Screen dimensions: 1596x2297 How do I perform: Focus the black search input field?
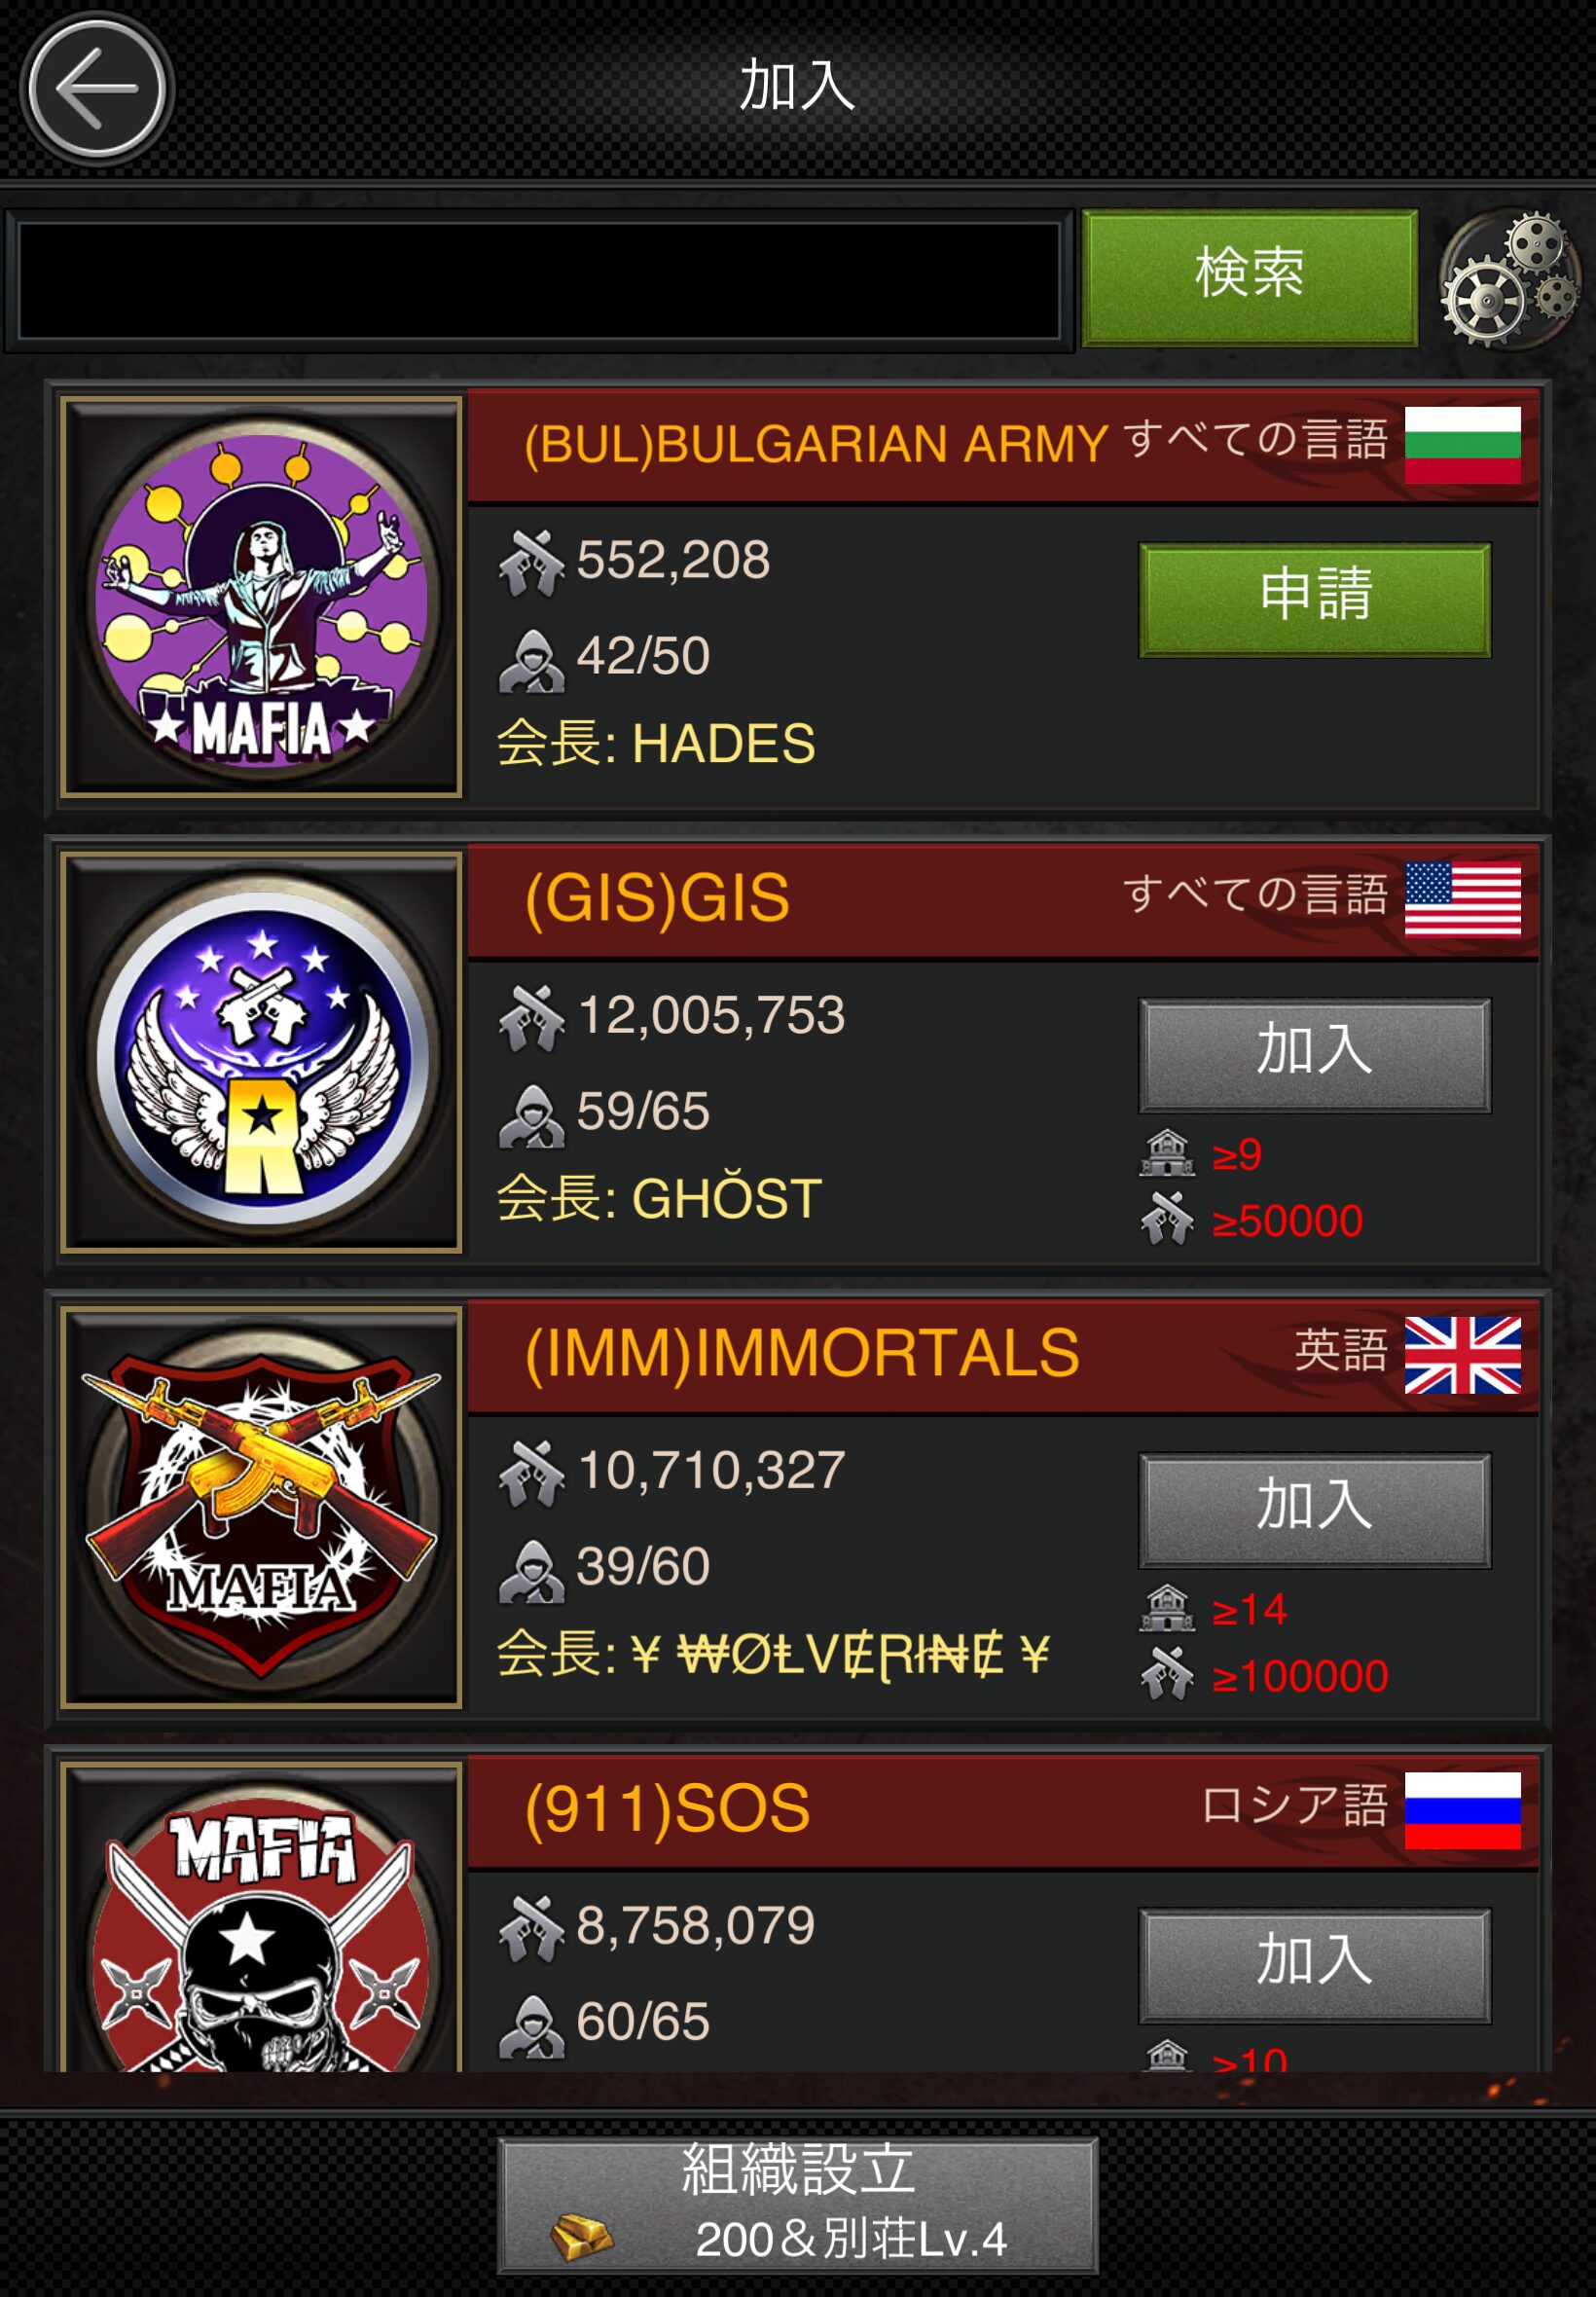(539, 281)
